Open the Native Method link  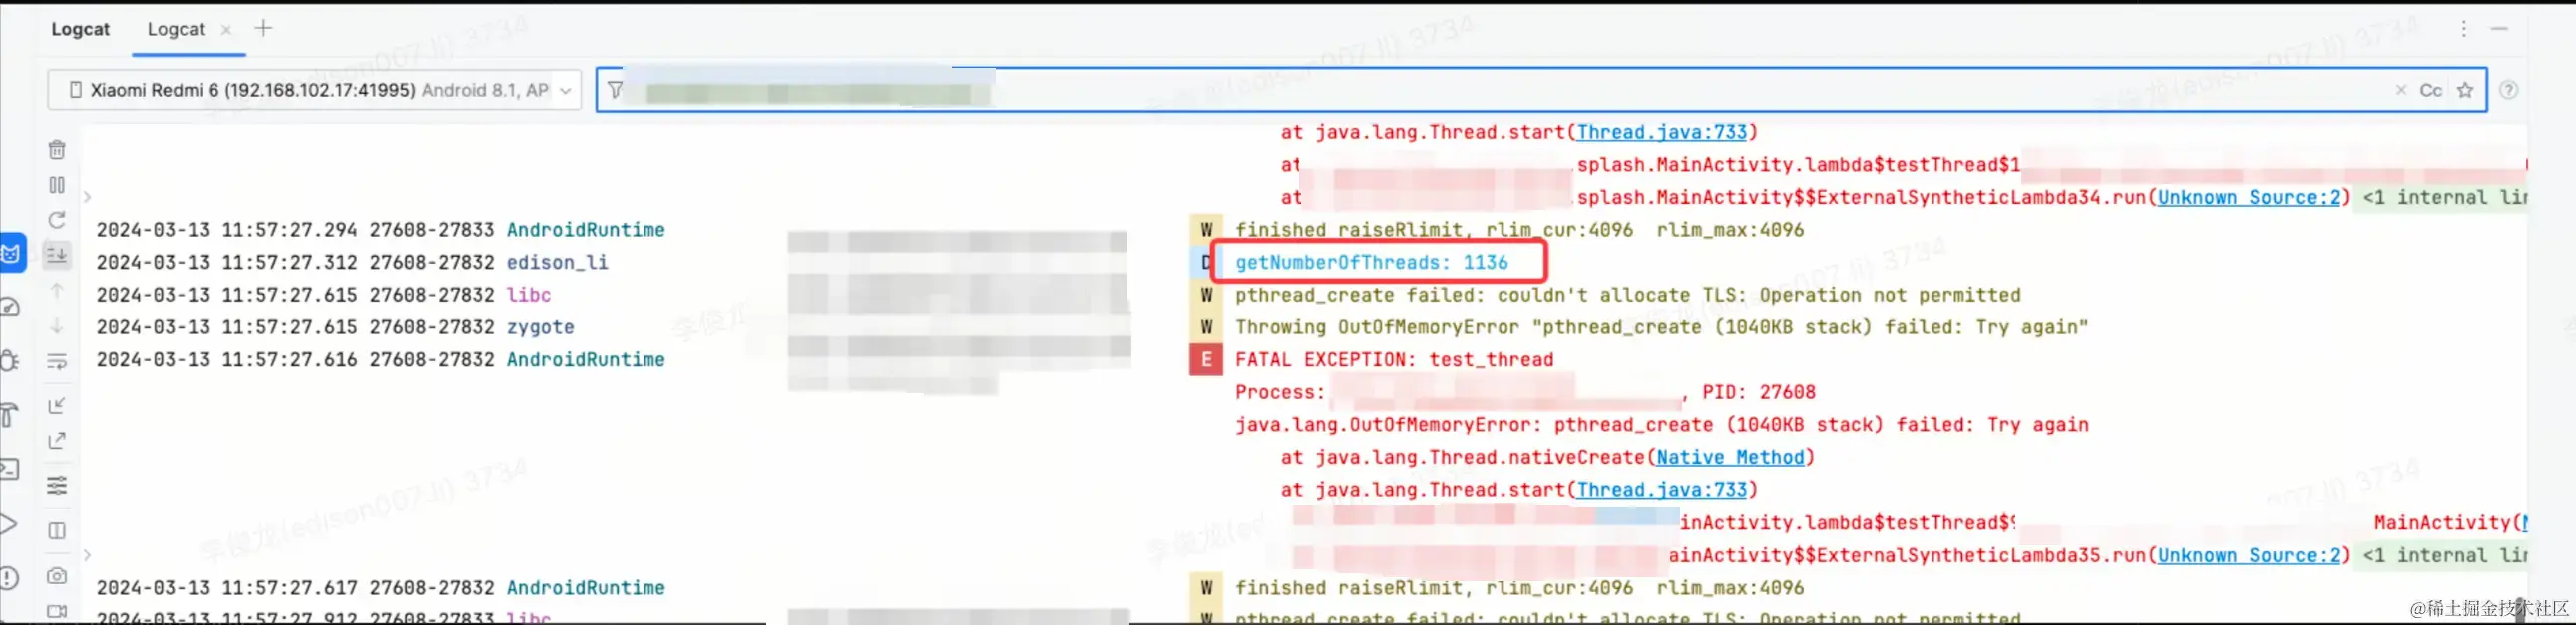tap(1730, 458)
